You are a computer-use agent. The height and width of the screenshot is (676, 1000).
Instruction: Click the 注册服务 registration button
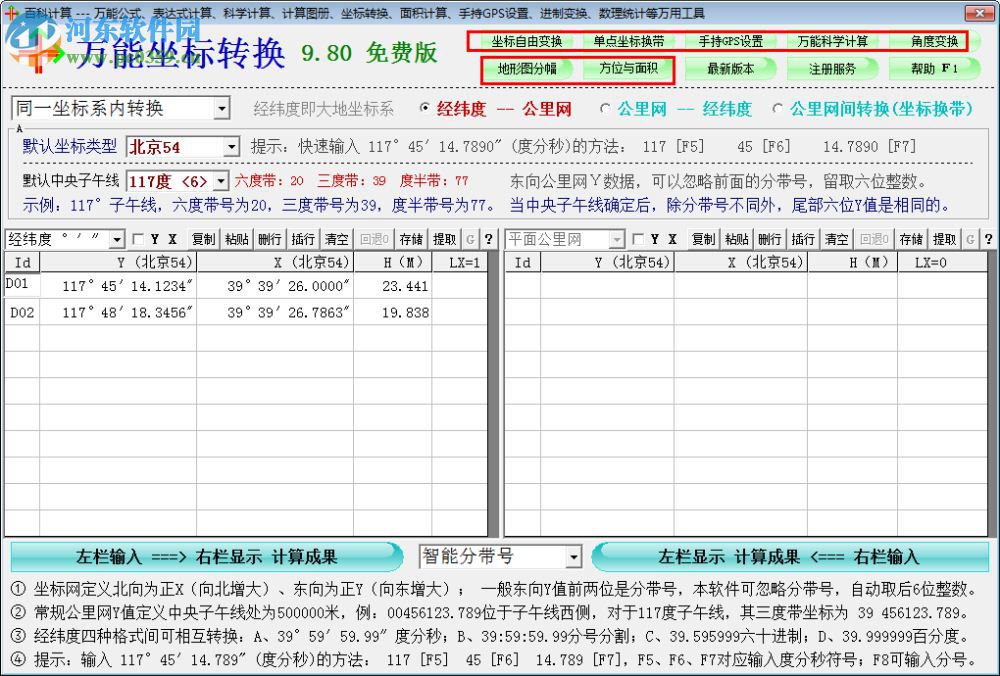point(833,68)
